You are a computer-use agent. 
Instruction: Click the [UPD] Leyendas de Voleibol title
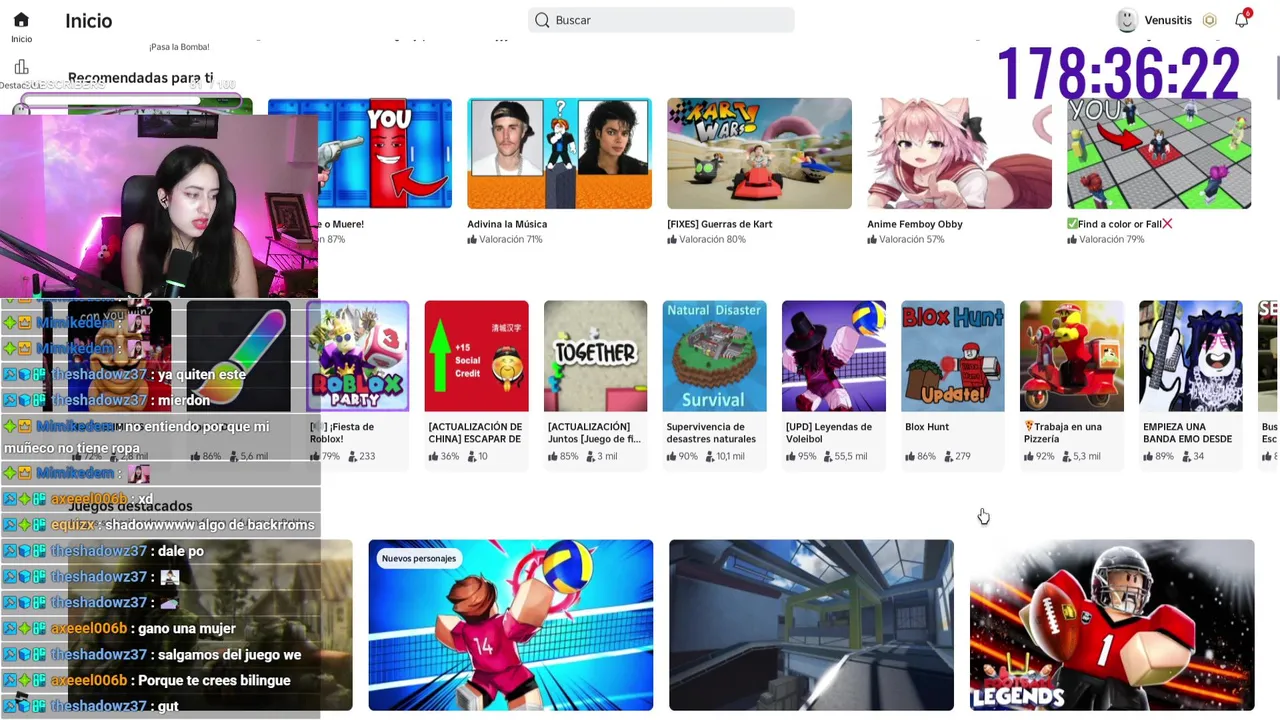tap(828, 433)
